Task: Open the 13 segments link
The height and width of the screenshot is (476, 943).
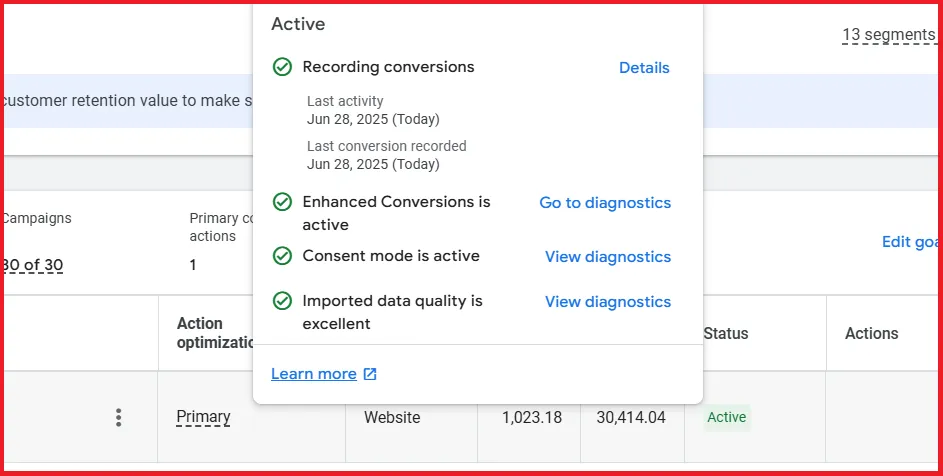Action: coord(888,35)
